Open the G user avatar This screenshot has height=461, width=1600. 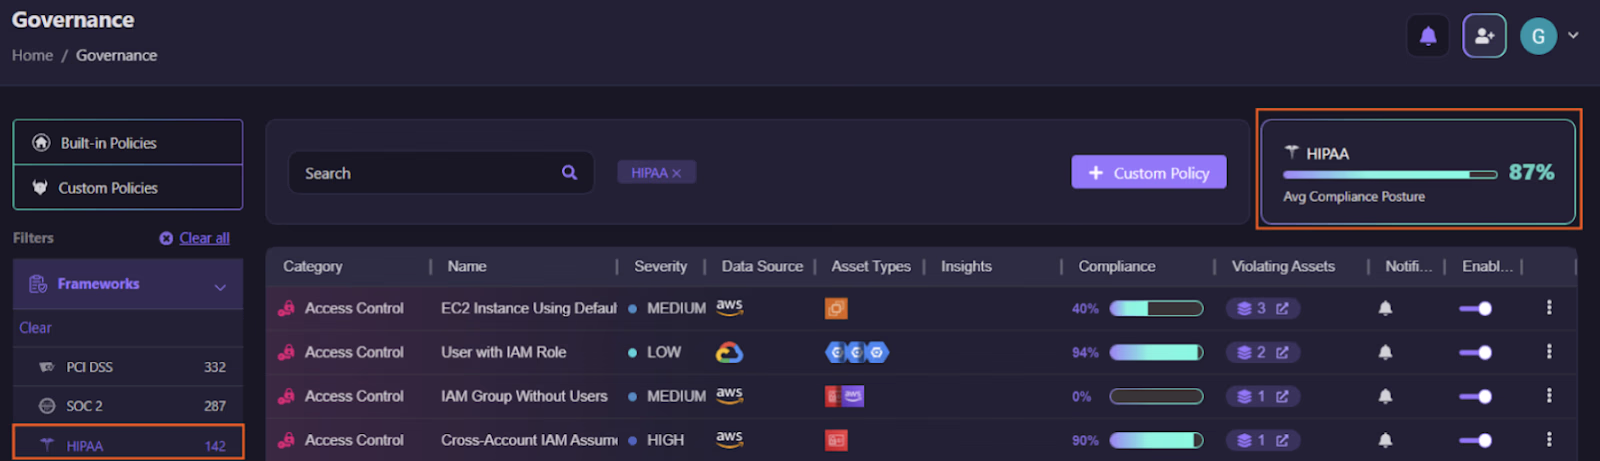click(1538, 37)
